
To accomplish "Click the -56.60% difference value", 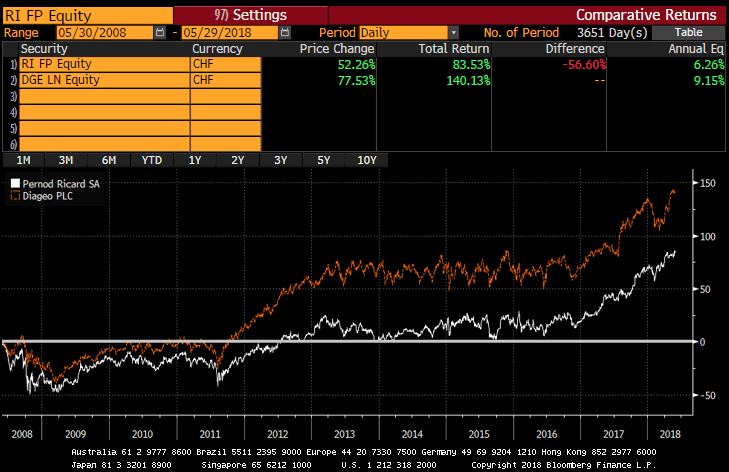I will pyautogui.click(x=584, y=65).
